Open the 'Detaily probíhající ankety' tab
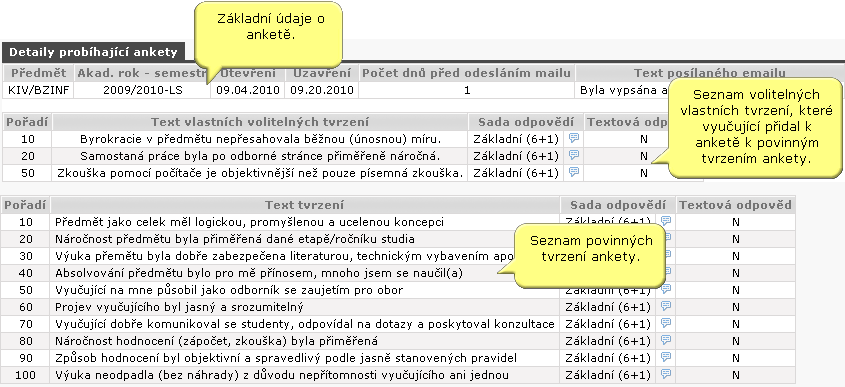Viewport: 845px width, 387px height. coord(93,52)
